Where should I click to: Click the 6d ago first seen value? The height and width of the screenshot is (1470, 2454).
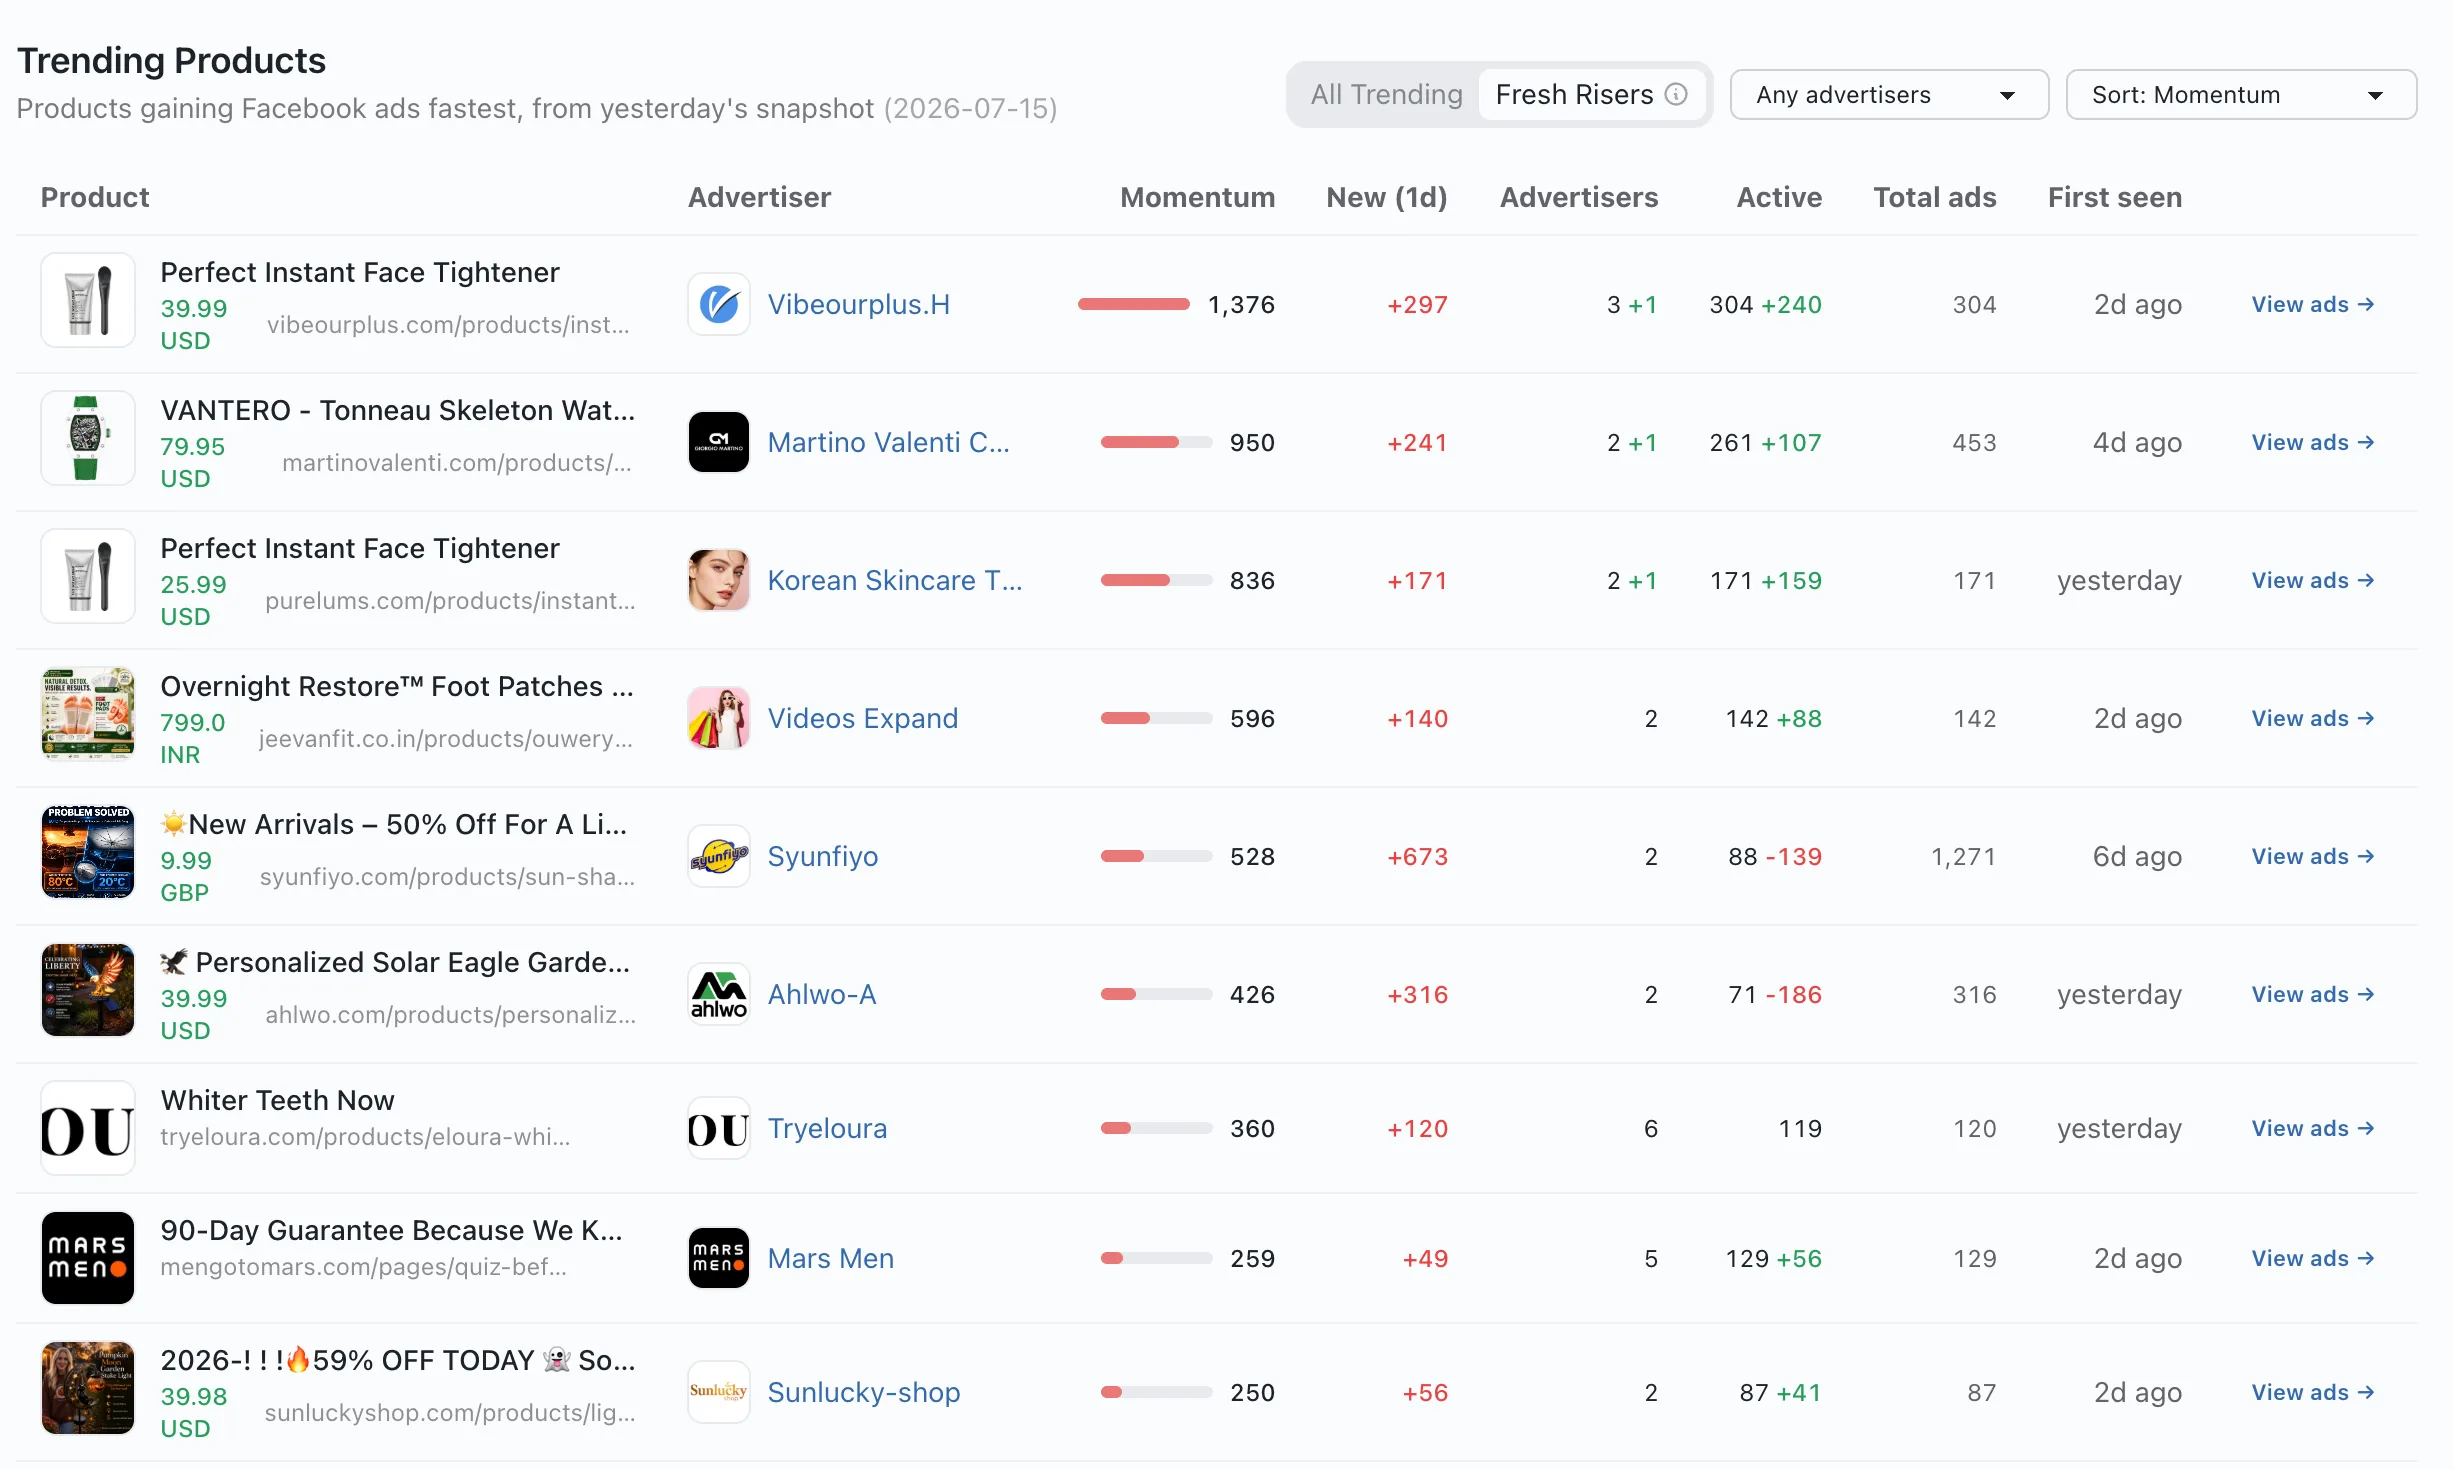pyautogui.click(x=2137, y=856)
